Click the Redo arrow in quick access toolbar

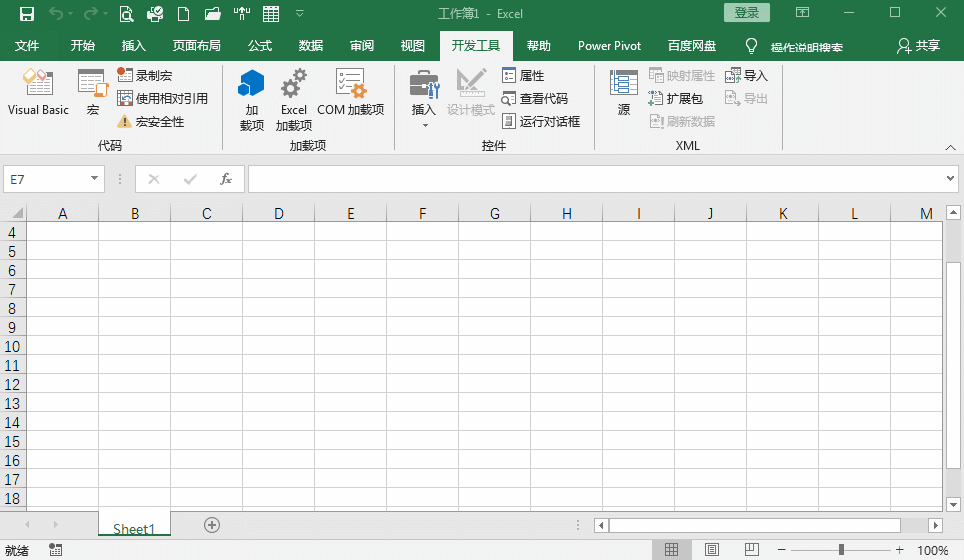pyautogui.click(x=90, y=14)
